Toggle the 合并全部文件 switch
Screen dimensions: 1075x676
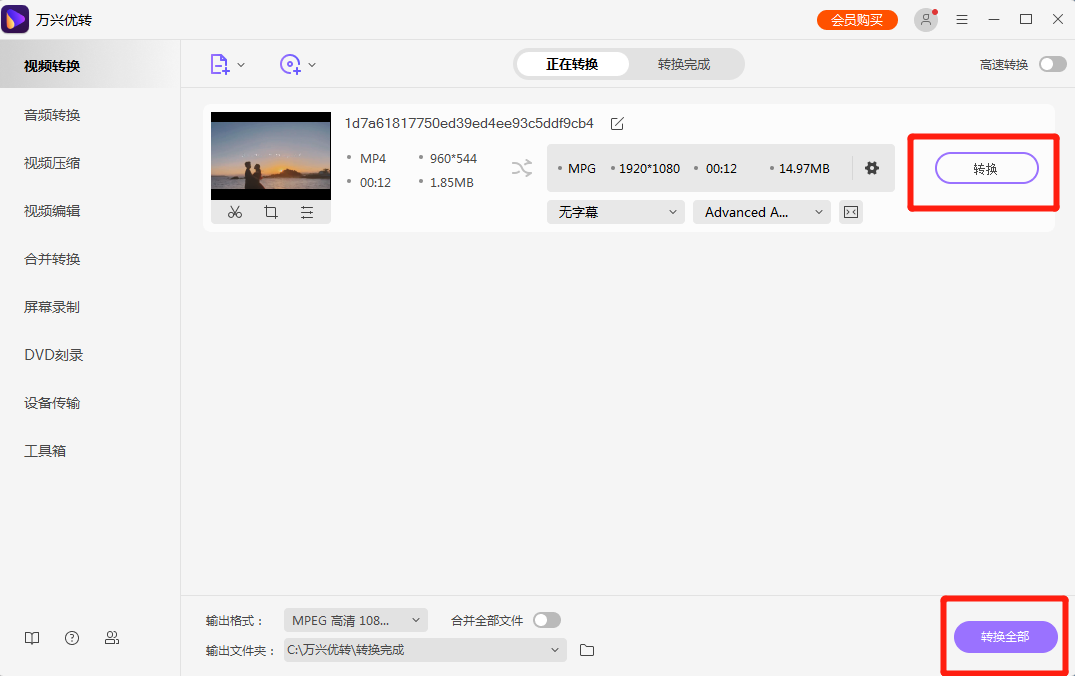546,620
